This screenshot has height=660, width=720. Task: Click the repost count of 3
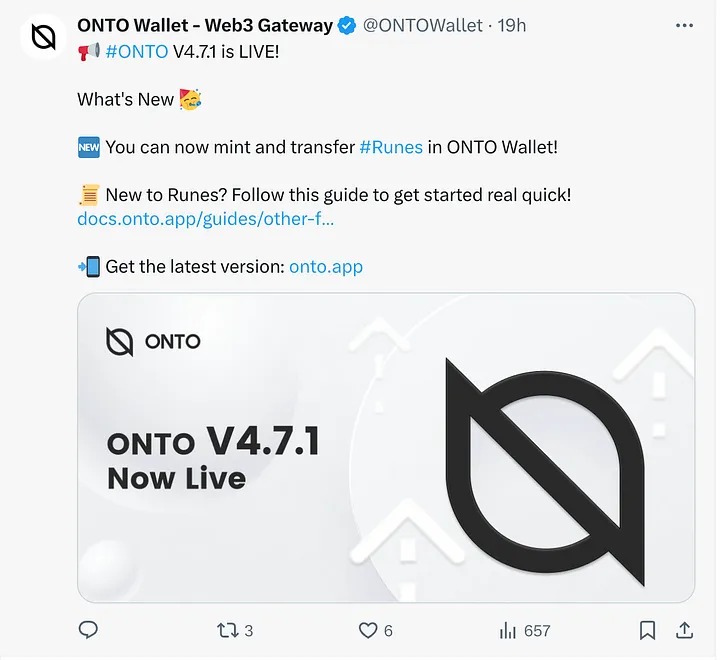(x=249, y=630)
